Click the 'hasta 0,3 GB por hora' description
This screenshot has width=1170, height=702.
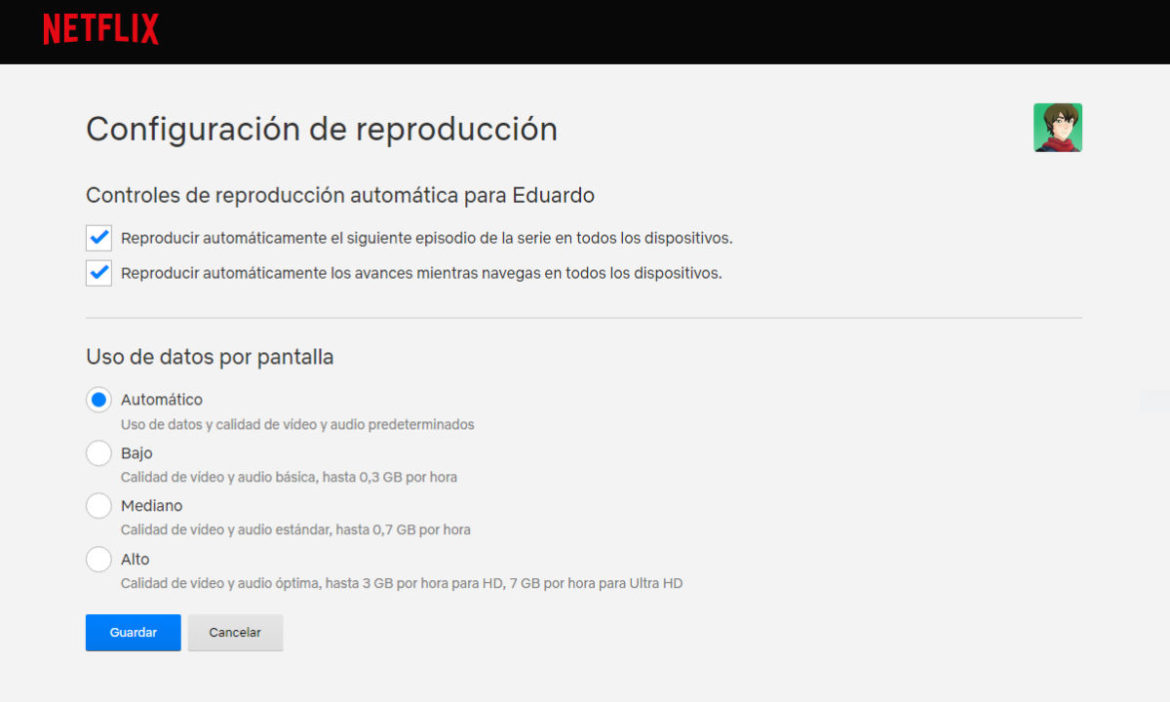389,478
